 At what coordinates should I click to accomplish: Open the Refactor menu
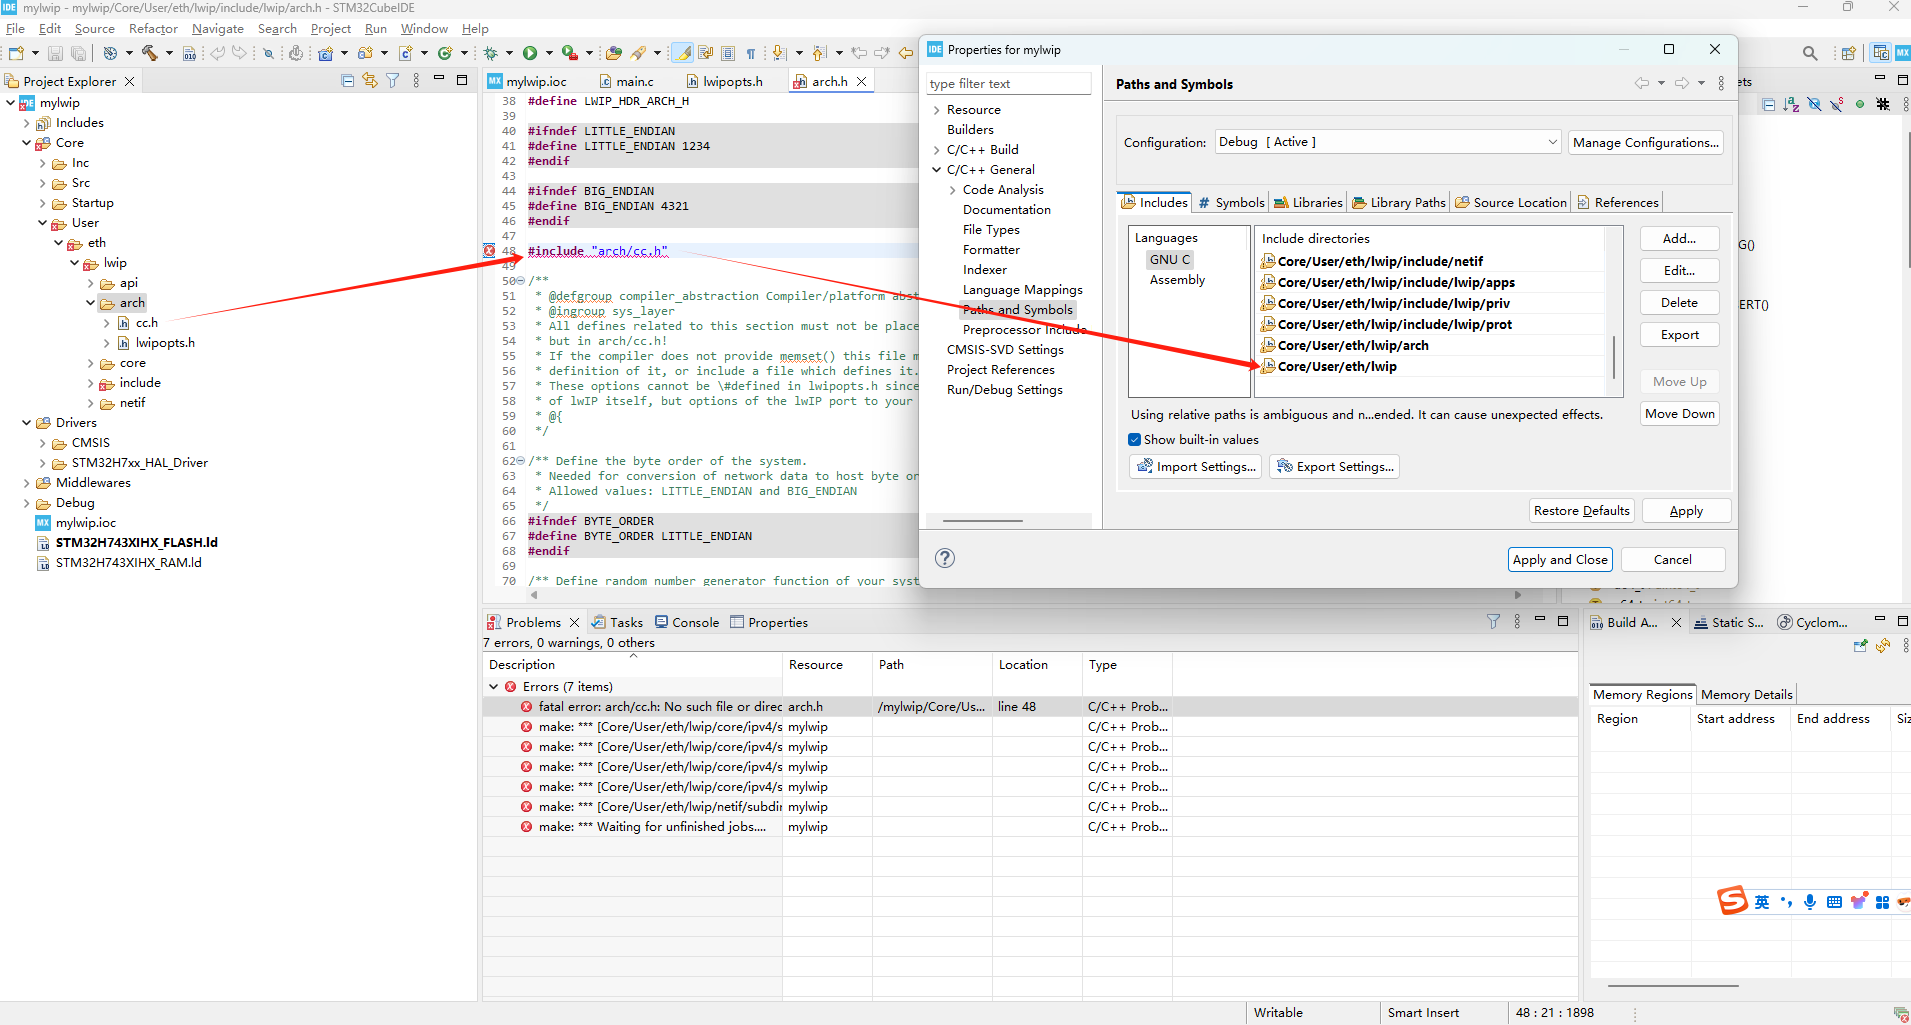coord(153,29)
